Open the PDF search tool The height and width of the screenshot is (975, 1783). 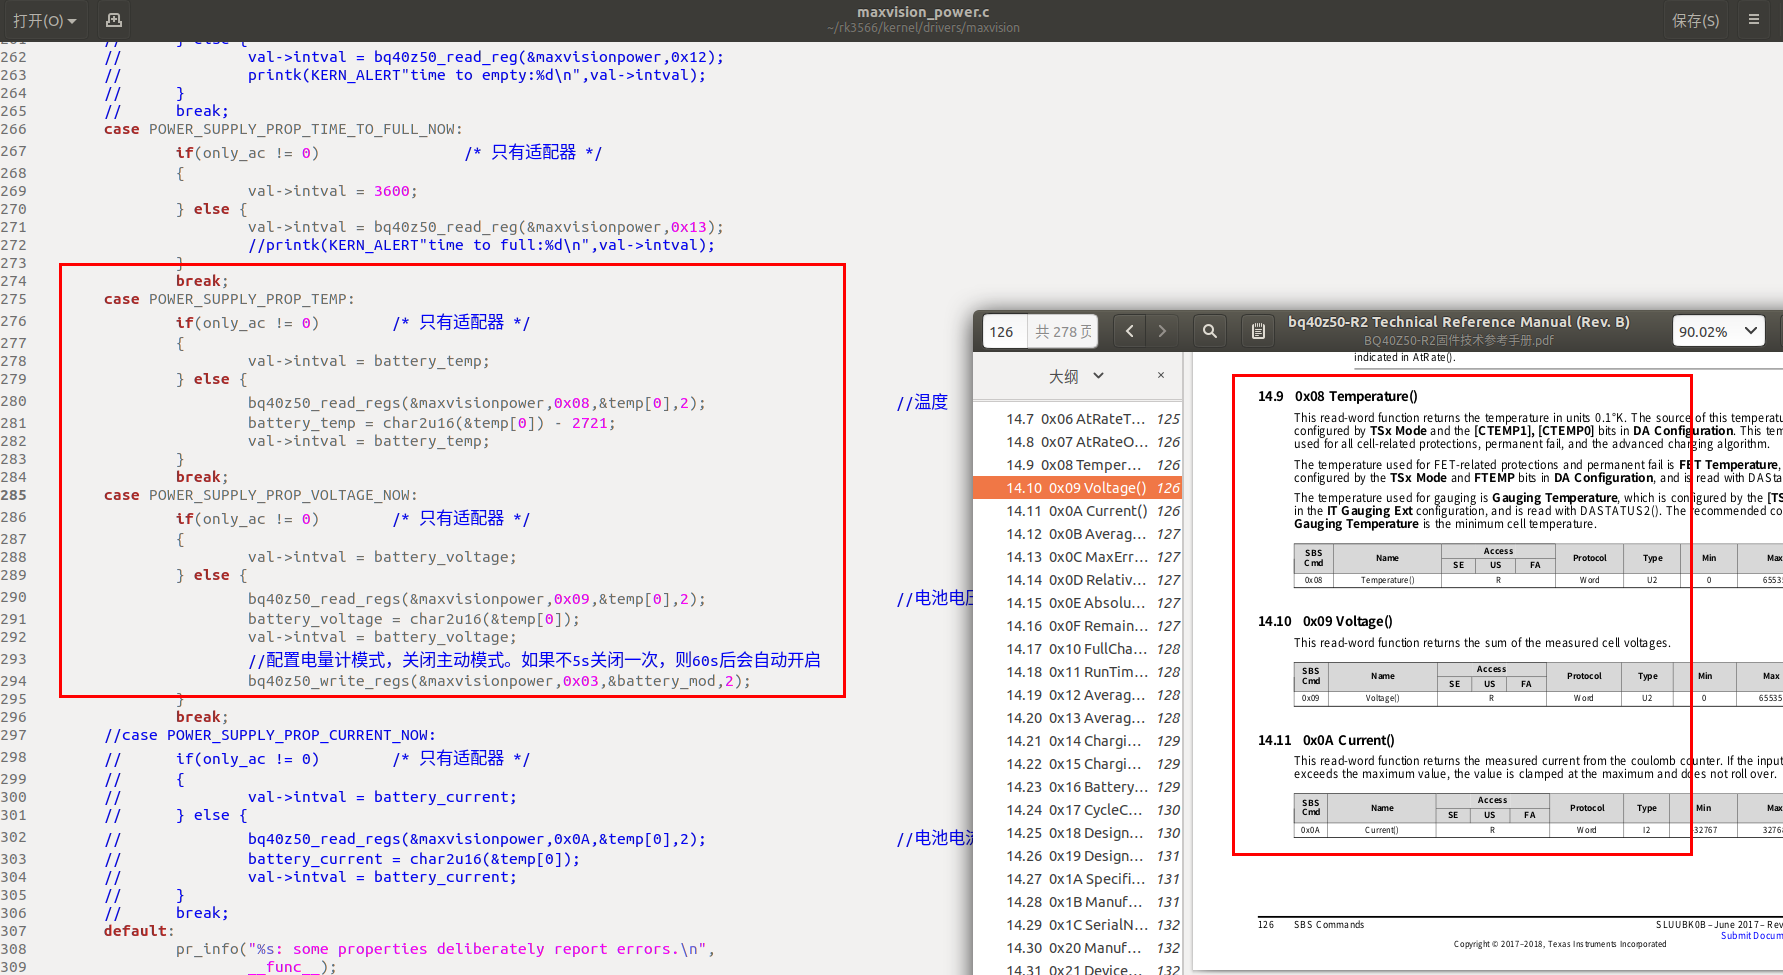1209,331
